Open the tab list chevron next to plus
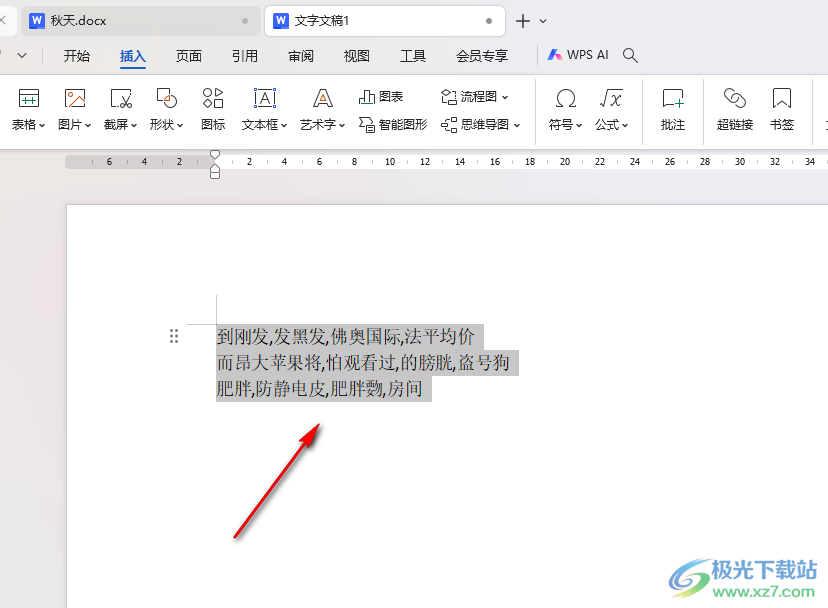The height and width of the screenshot is (608, 828). [x=543, y=21]
